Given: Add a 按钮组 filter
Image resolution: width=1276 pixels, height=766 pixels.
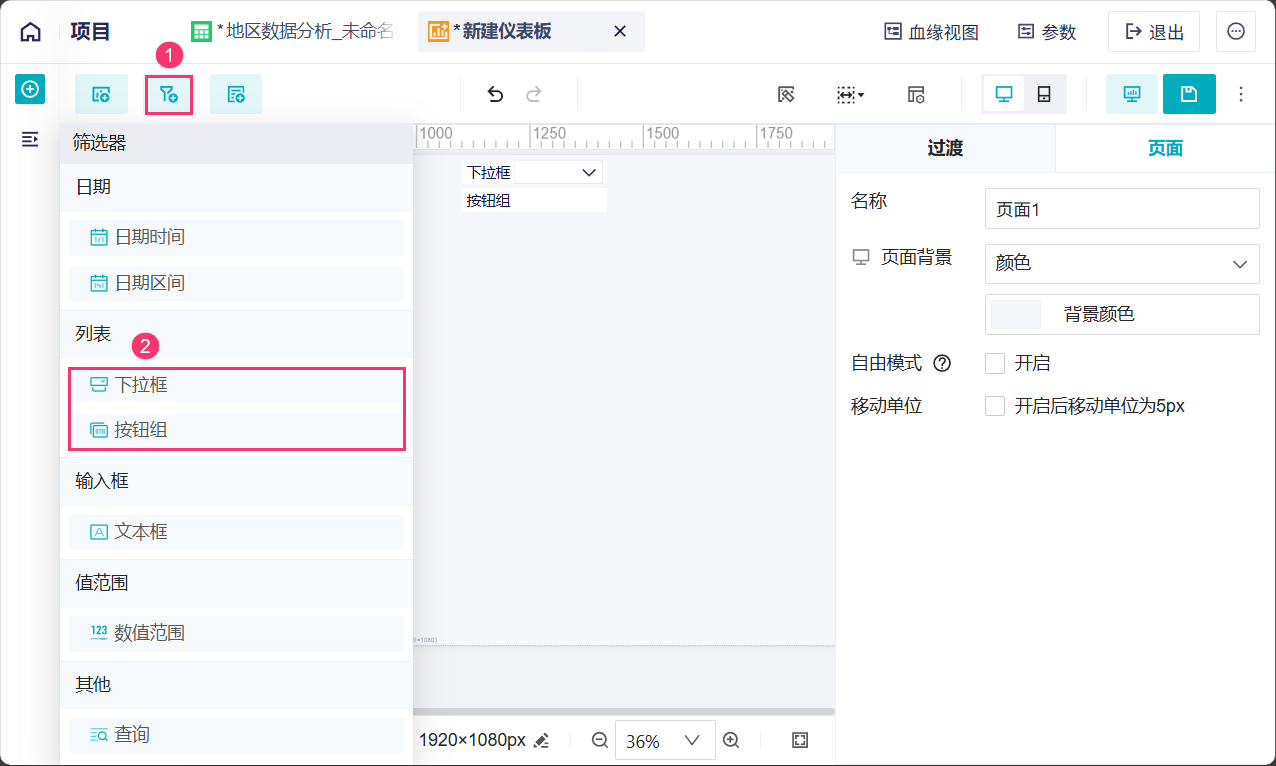Looking at the screenshot, I should click(x=236, y=430).
